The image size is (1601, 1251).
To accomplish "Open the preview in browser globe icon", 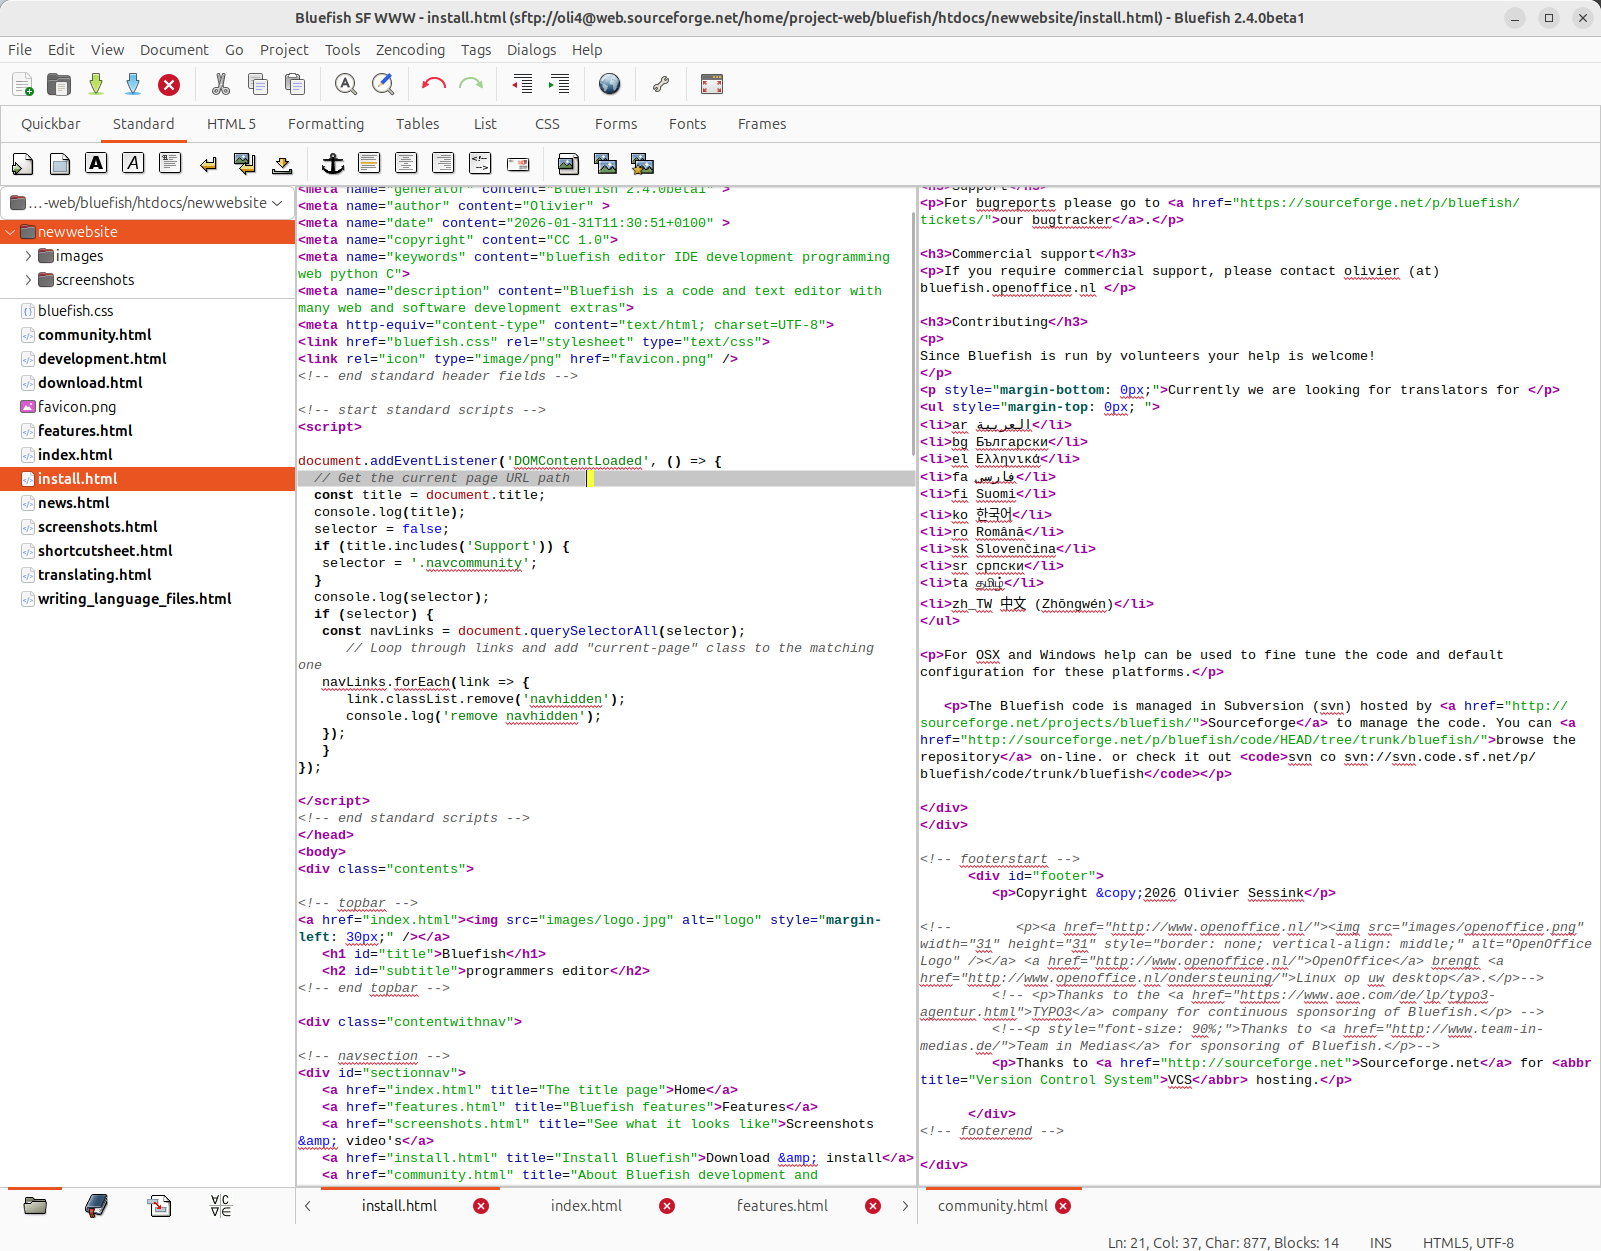I will pyautogui.click(x=609, y=85).
